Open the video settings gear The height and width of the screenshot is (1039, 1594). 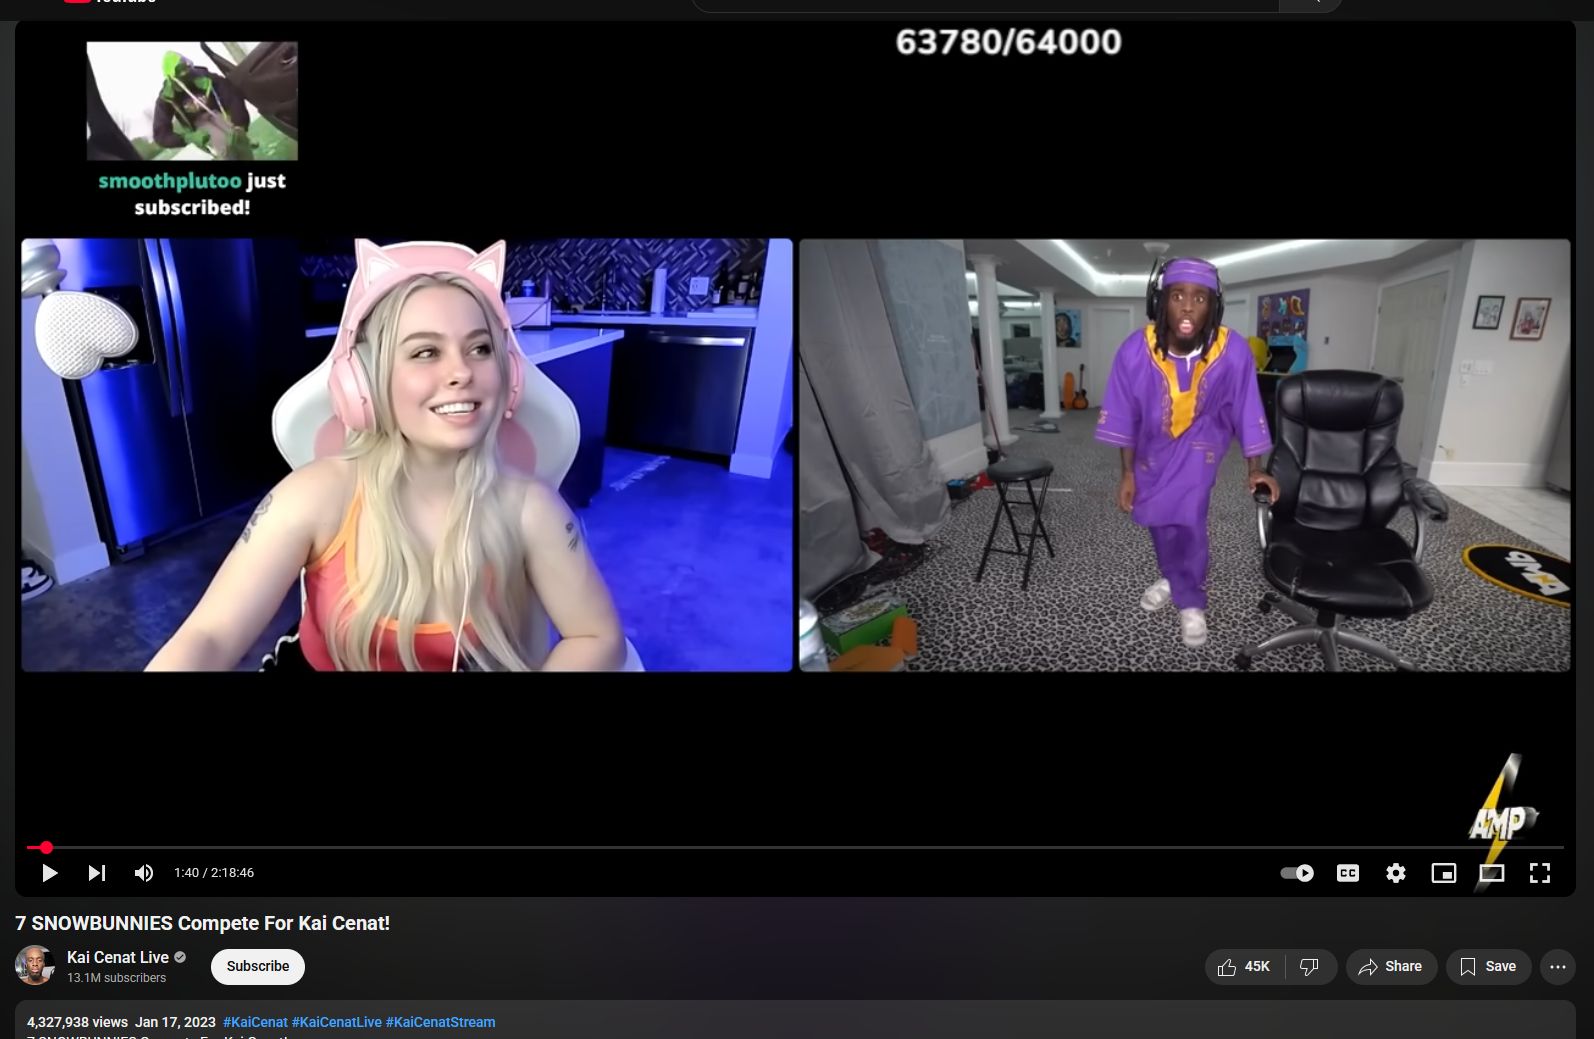coord(1395,873)
